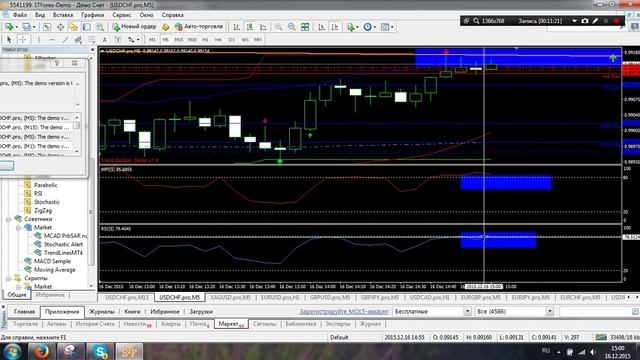Click the zoom in magnifier icon
640x360 pixels.
(x=278, y=27)
